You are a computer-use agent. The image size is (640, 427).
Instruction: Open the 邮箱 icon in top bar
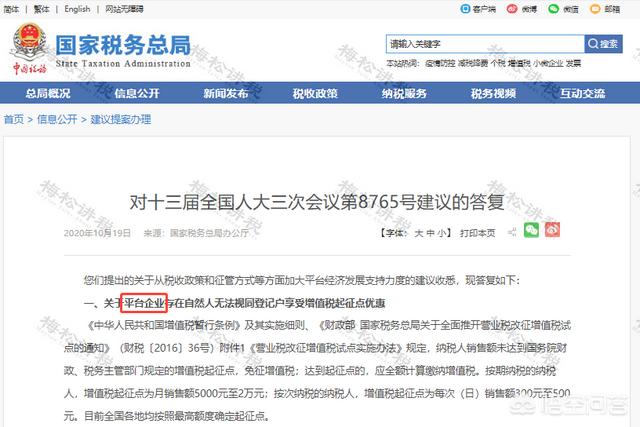coord(595,9)
